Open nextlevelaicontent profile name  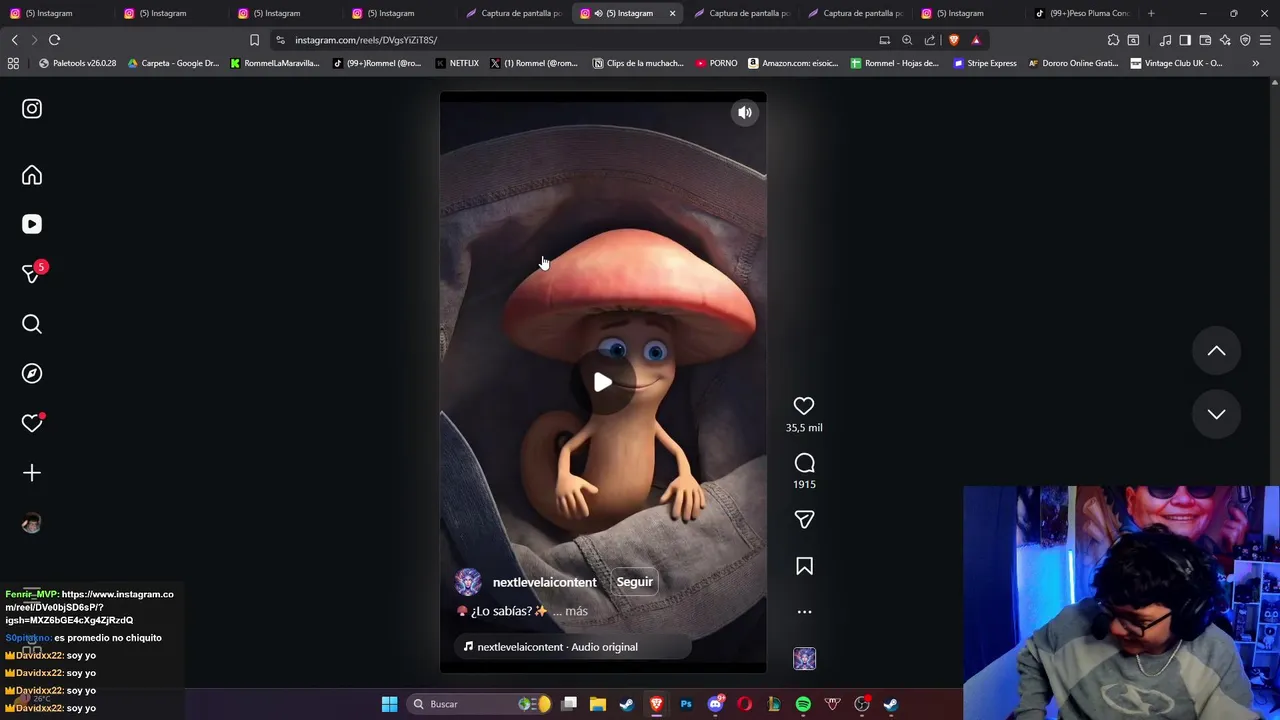point(544,582)
